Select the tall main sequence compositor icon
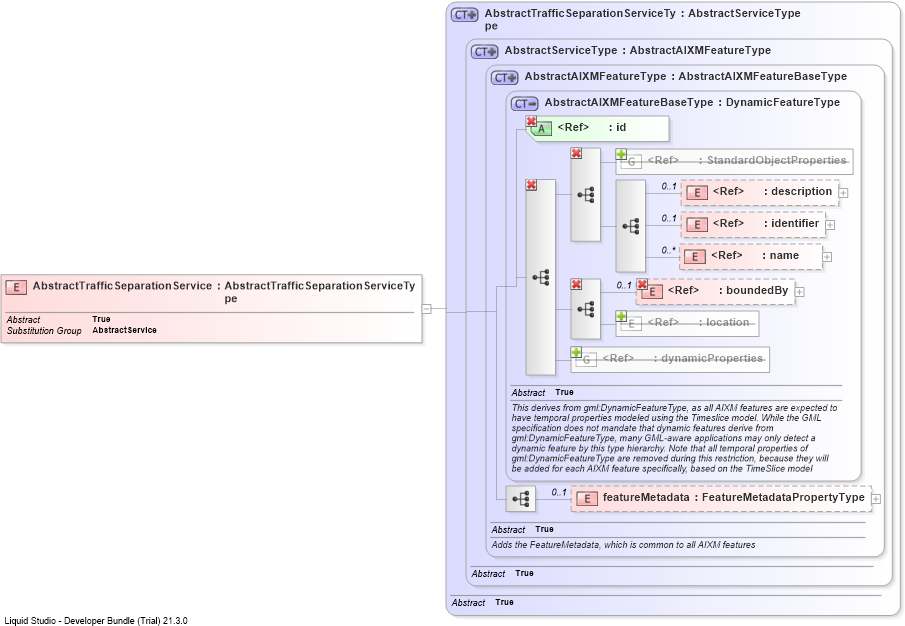The width and height of the screenshot is (905, 626). (541, 278)
